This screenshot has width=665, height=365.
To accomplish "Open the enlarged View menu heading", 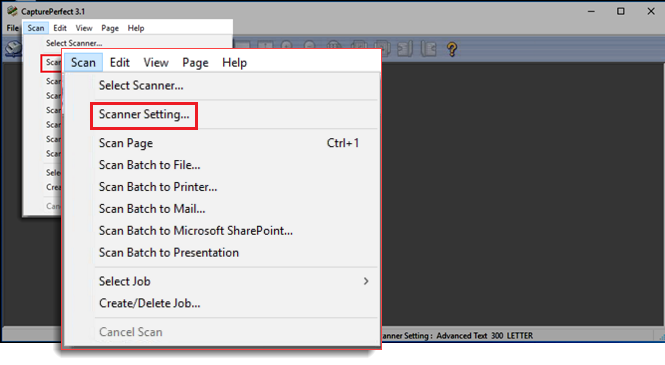I will [156, 63].
